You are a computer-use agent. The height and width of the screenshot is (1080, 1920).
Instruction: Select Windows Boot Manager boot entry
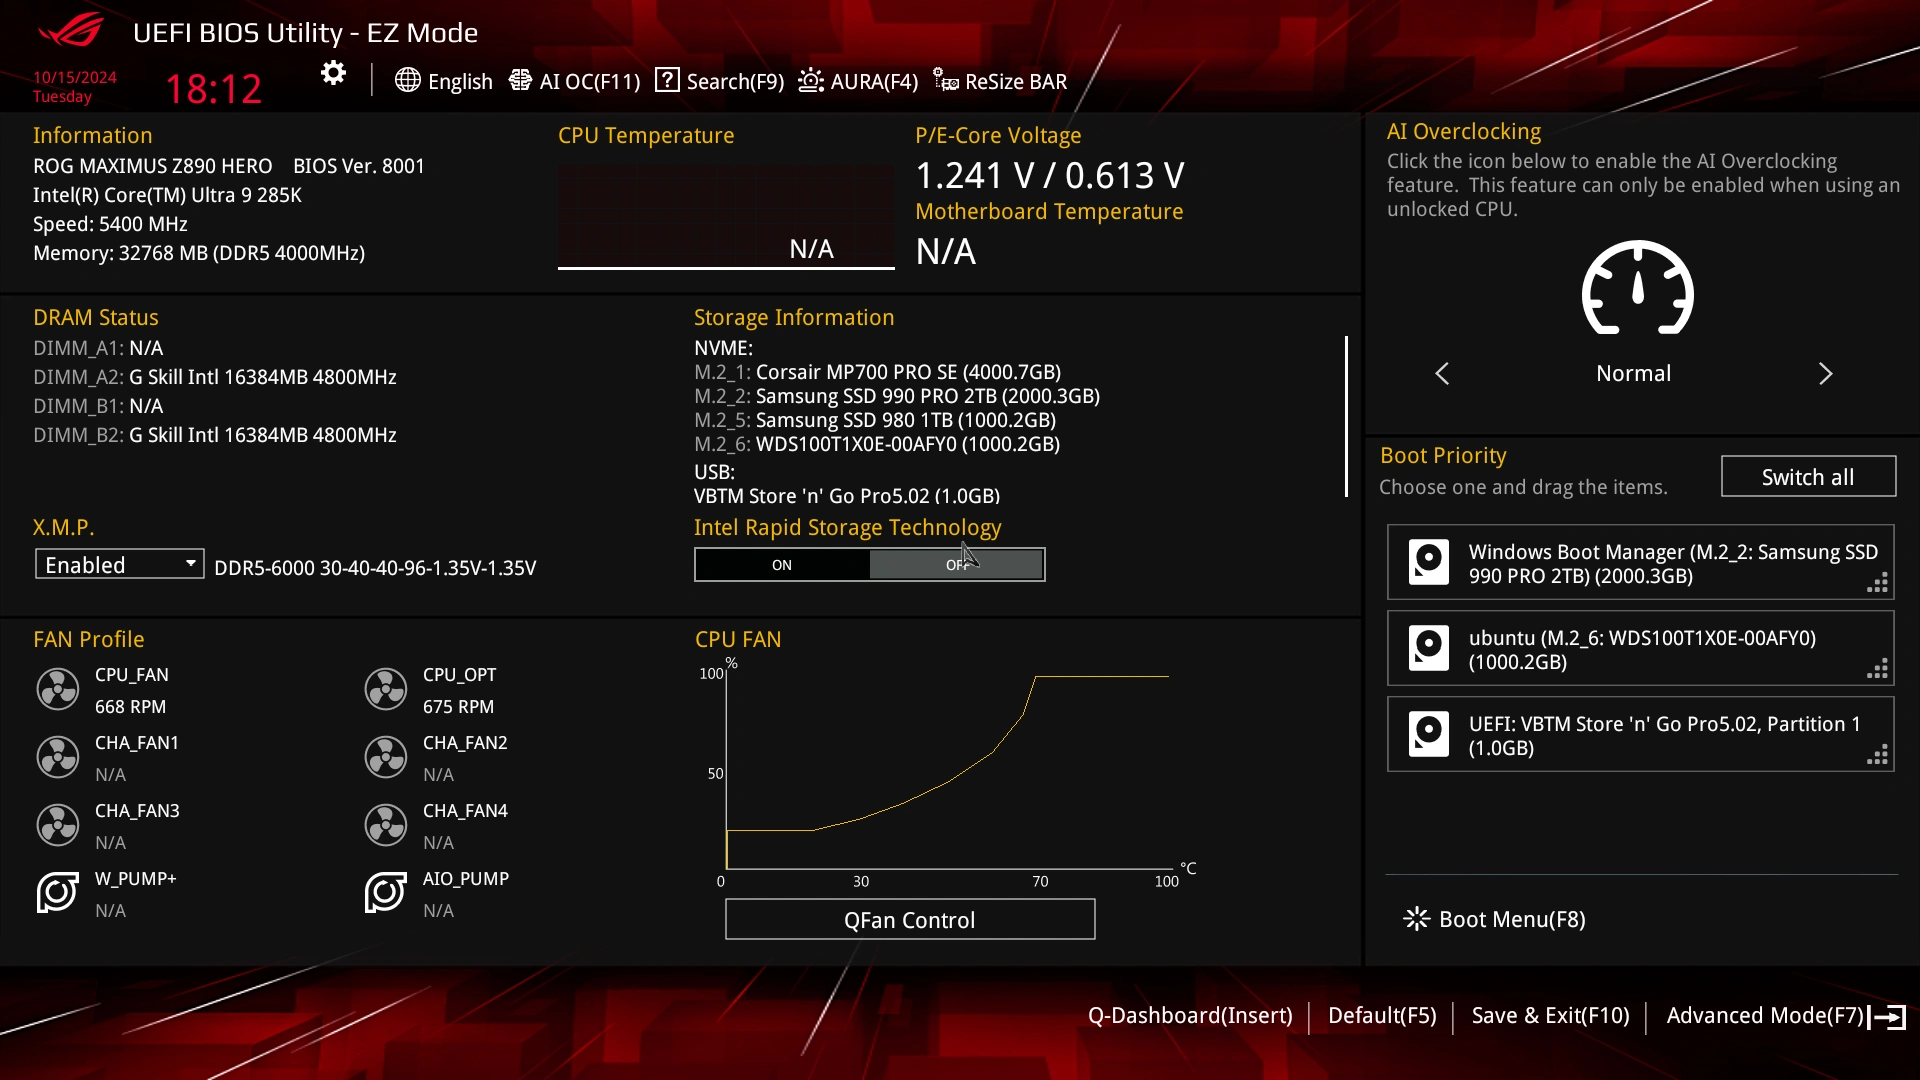pos(1640,563)
